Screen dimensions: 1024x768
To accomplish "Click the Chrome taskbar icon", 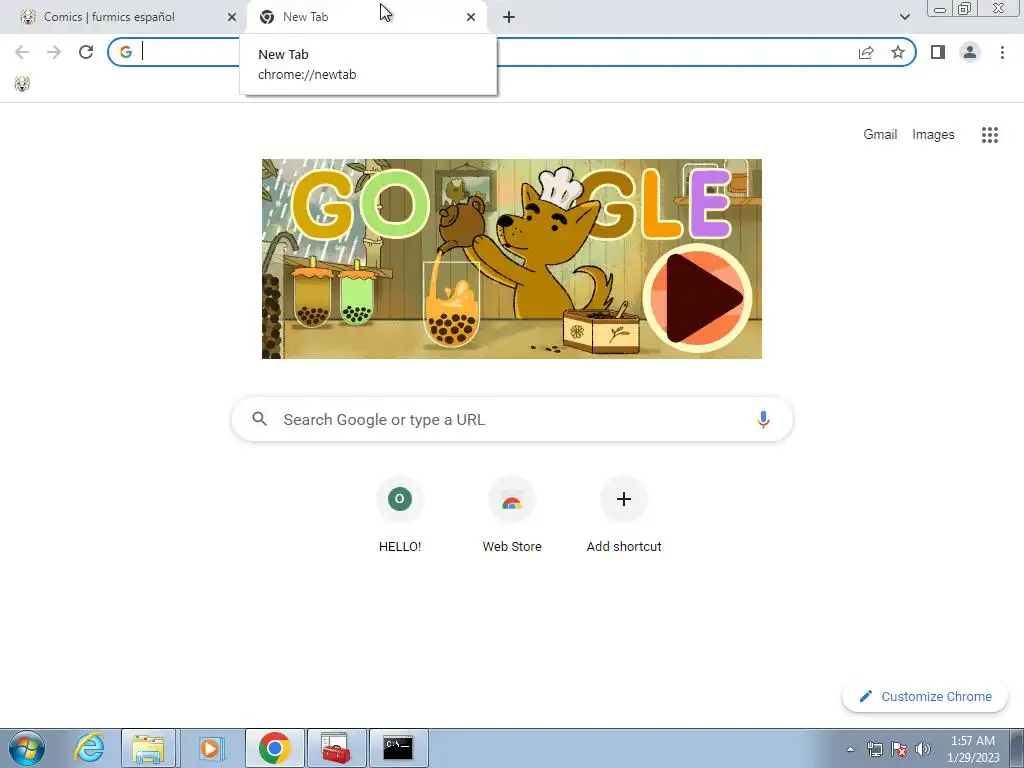I will (274, 748).
